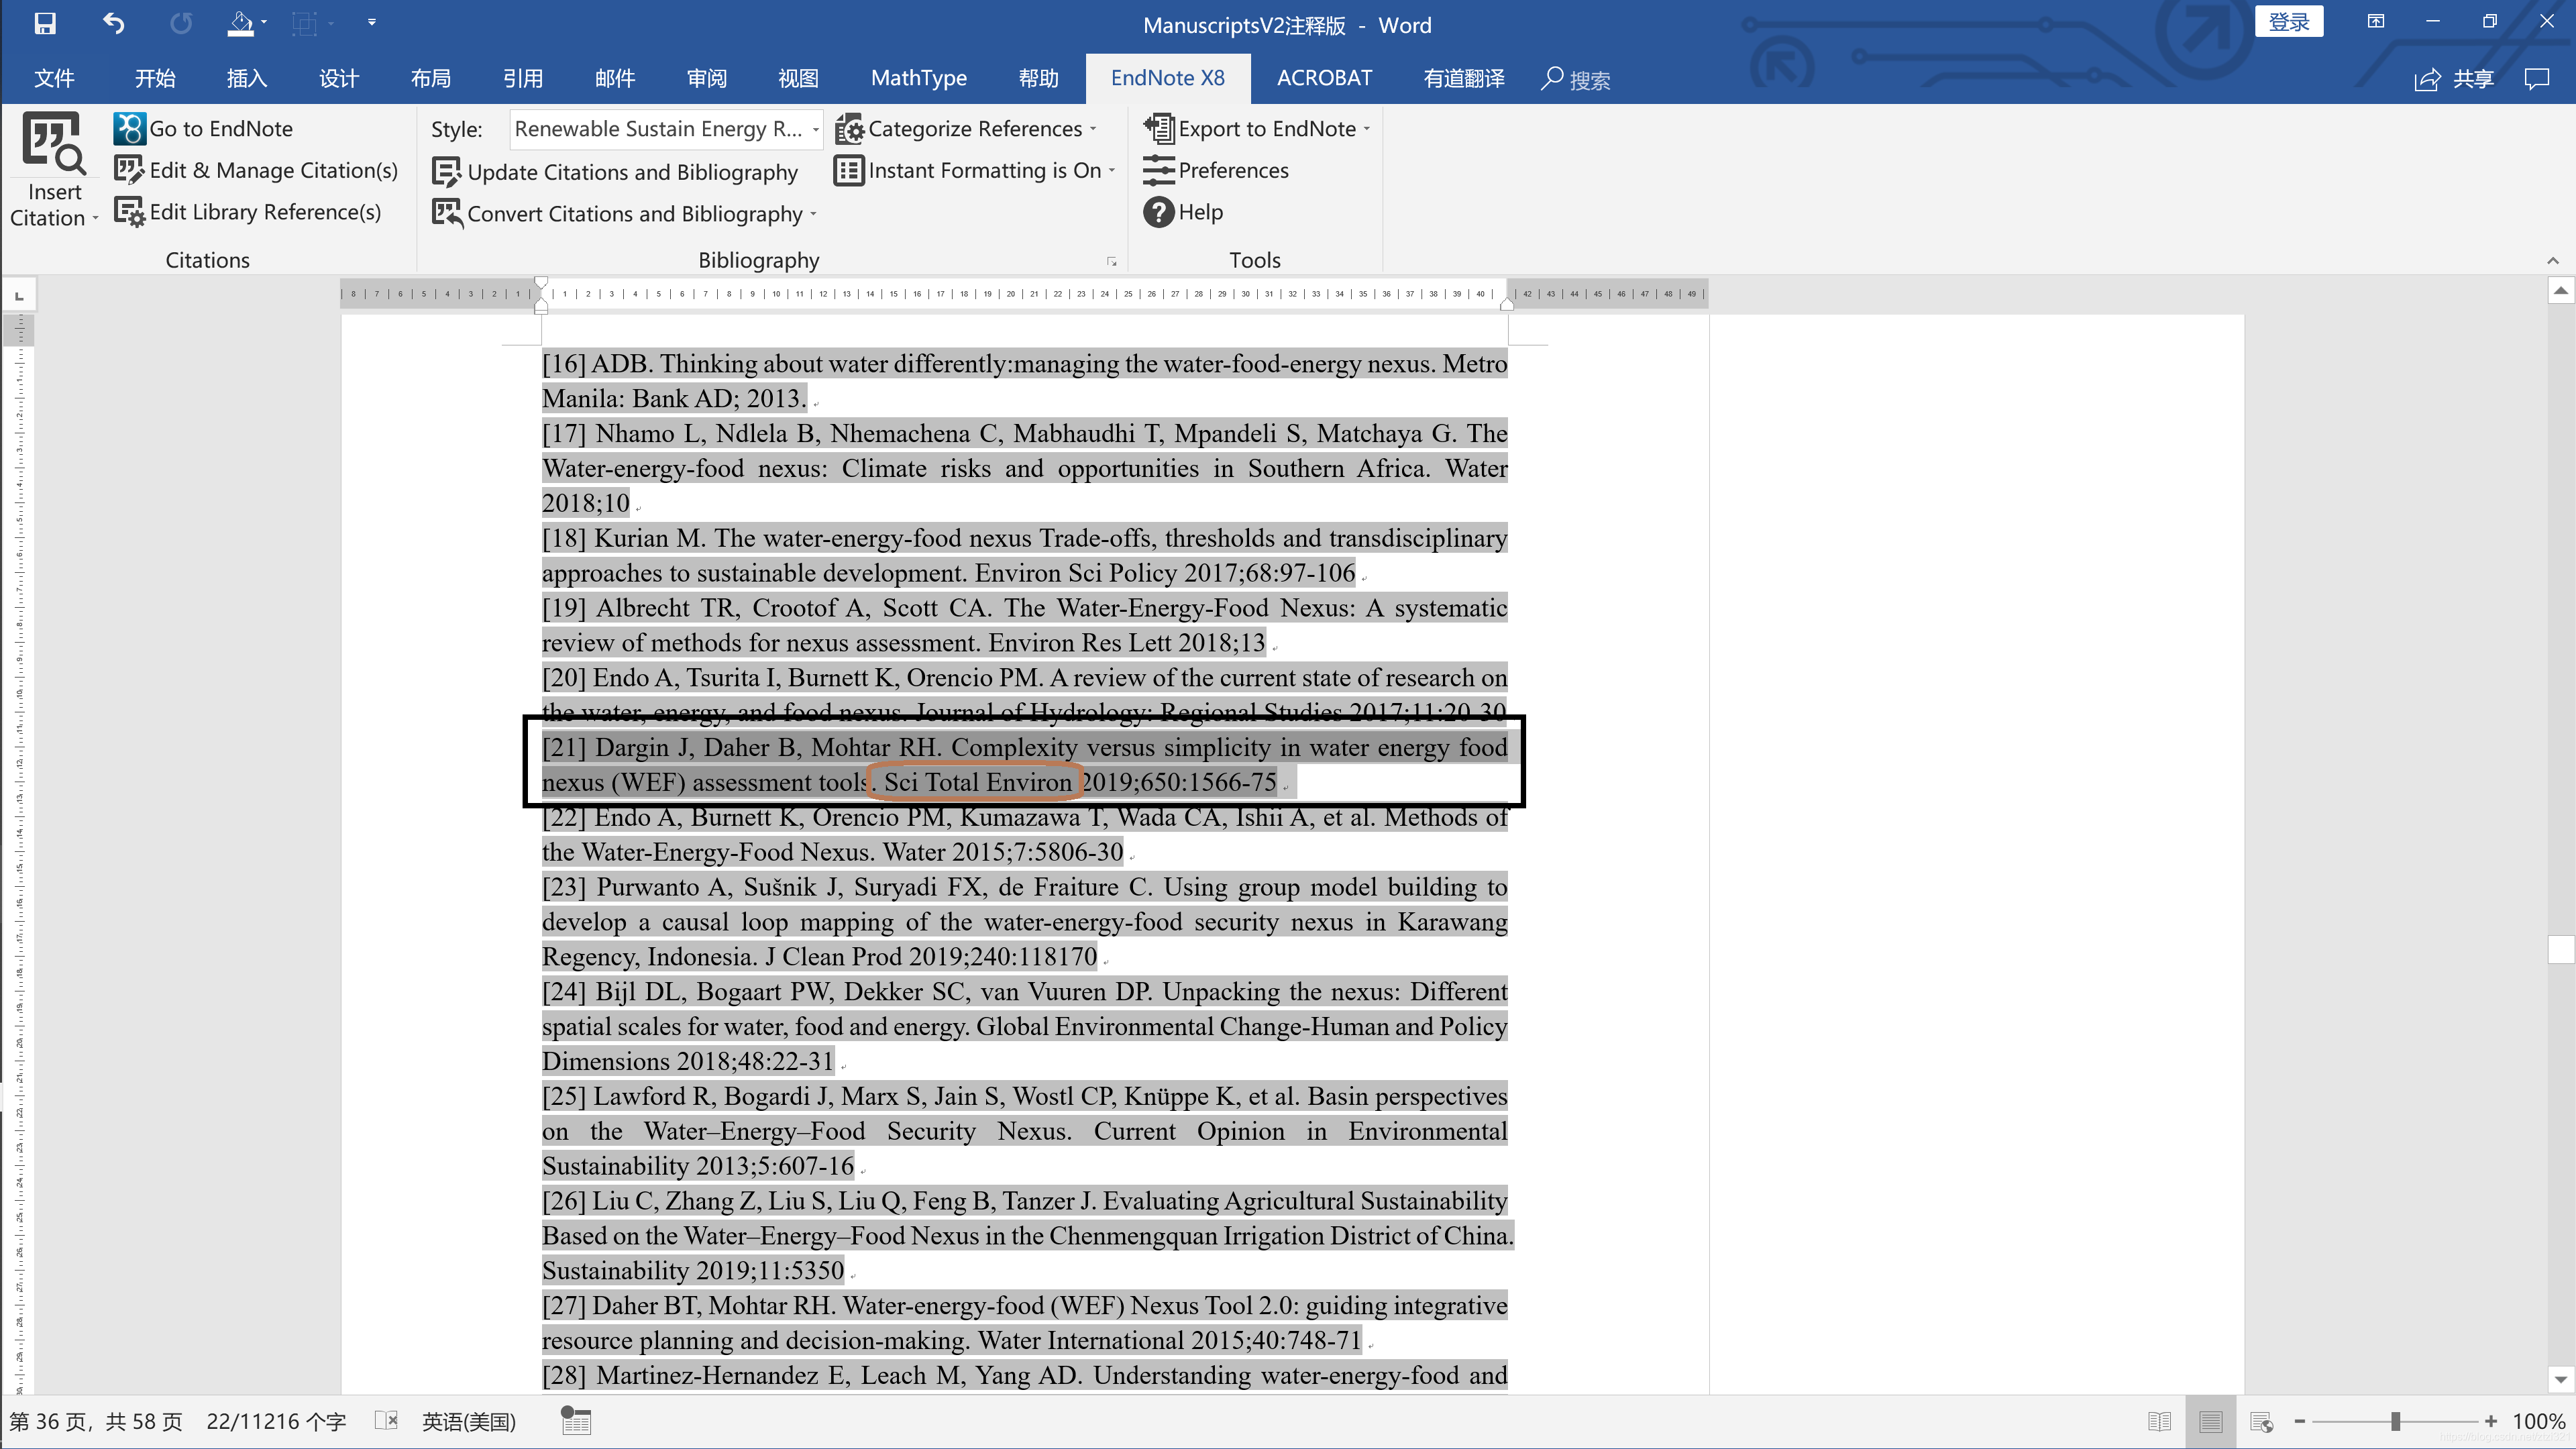2576x1449 pixels.
Task: Expand Export to EndNote menu
Action: coord(1367,129)
